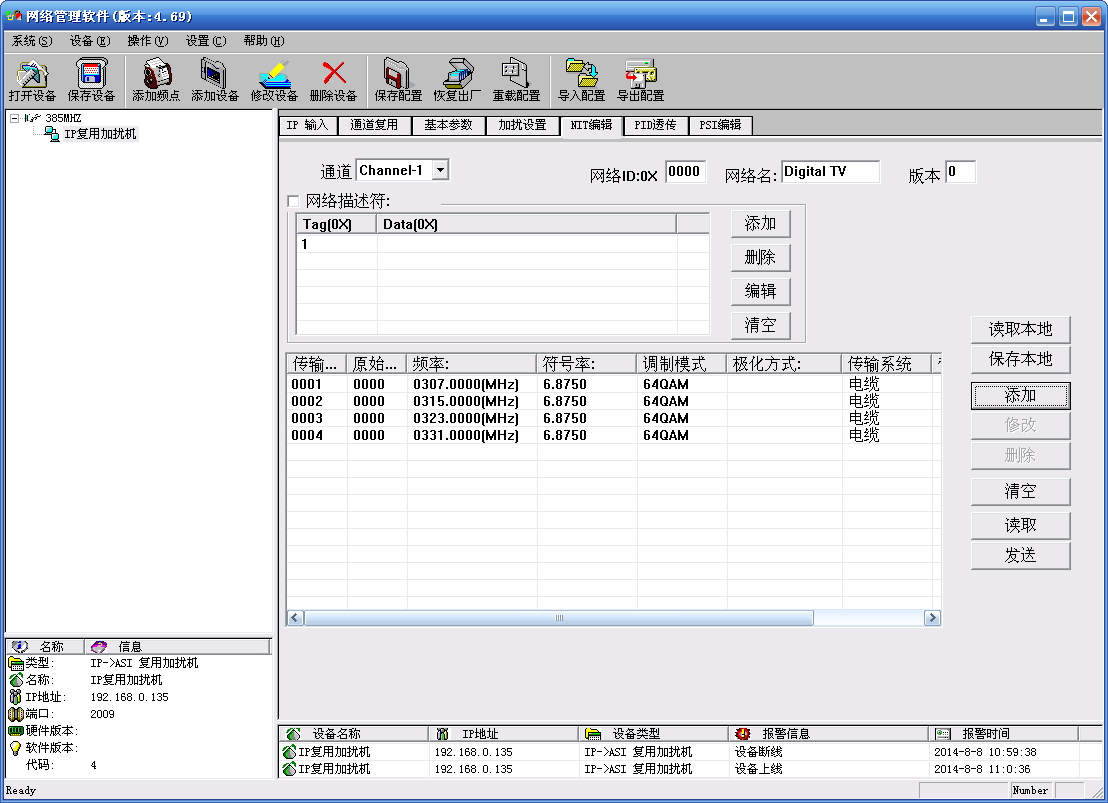Click the 清空 button above 读取
The width and height of the screenshot is (1108, 803).
tap(1020, 491)
